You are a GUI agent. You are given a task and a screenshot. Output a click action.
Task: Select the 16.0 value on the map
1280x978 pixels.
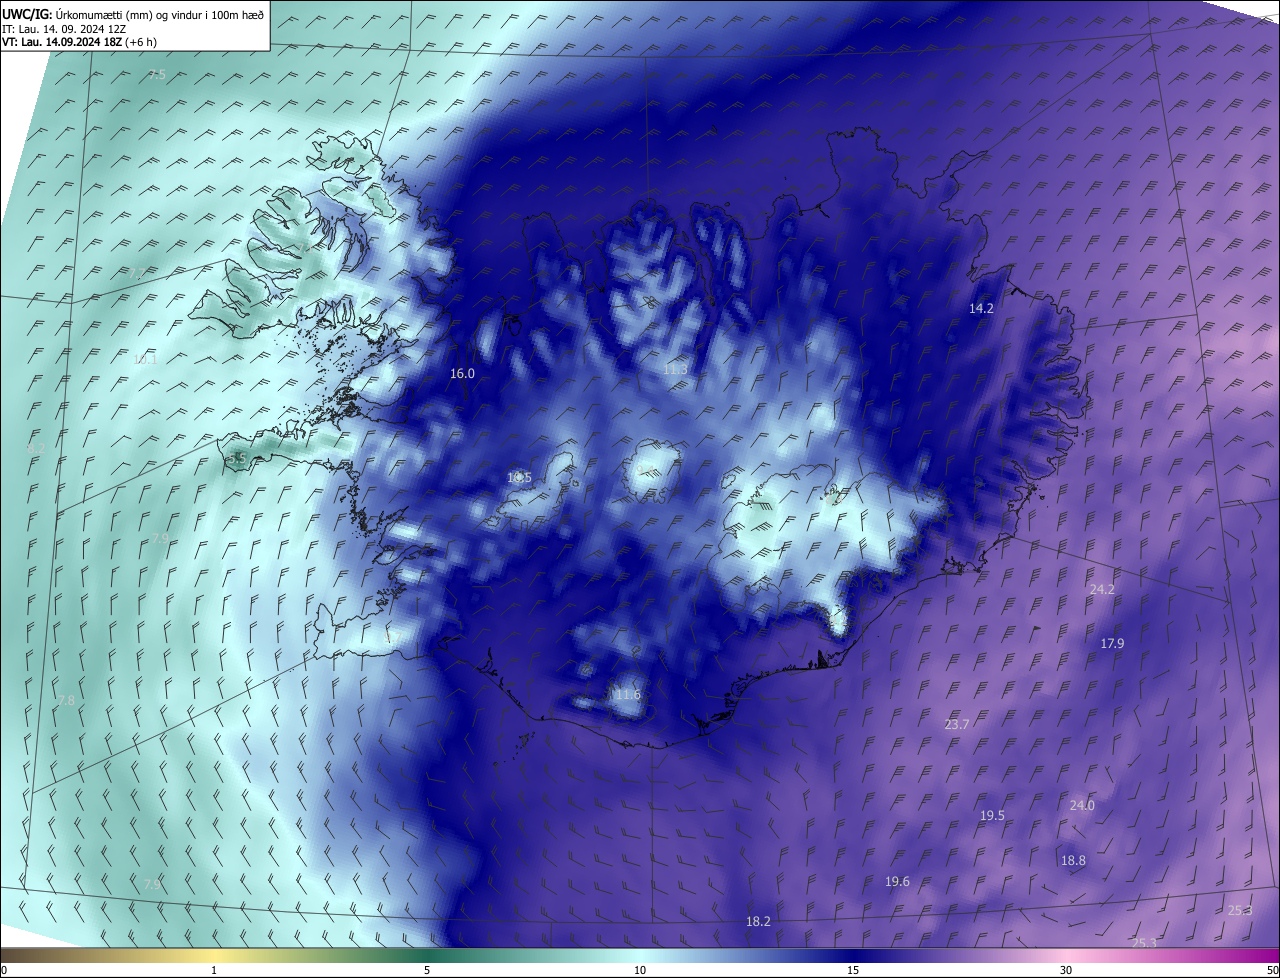[462, 373]
